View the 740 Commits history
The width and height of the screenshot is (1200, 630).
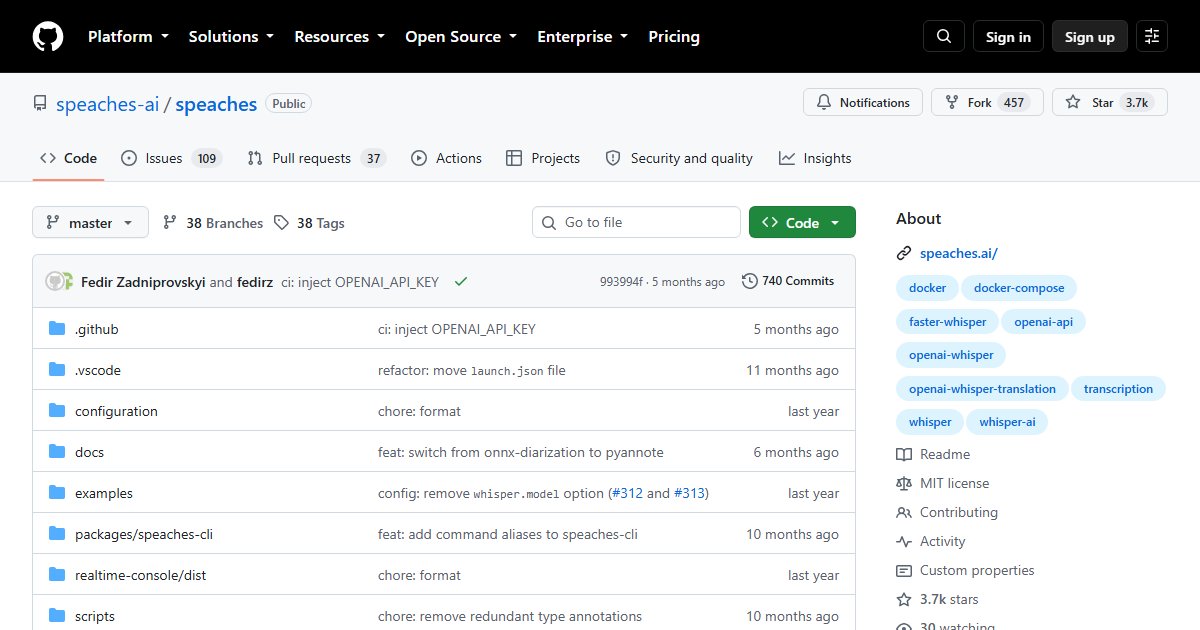coord(788,281)
